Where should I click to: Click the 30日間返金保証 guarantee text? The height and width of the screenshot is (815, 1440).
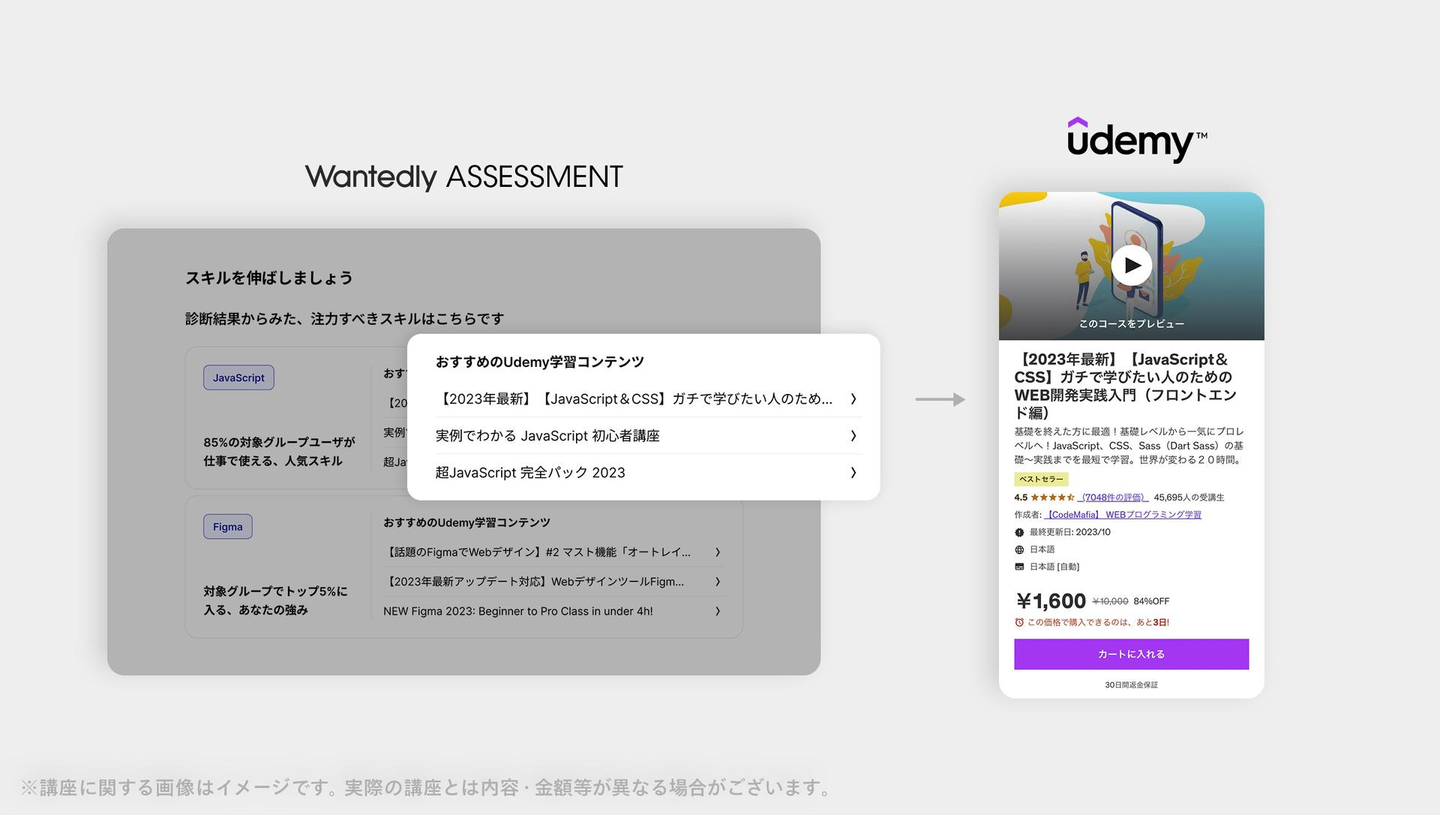(1131, 685)
